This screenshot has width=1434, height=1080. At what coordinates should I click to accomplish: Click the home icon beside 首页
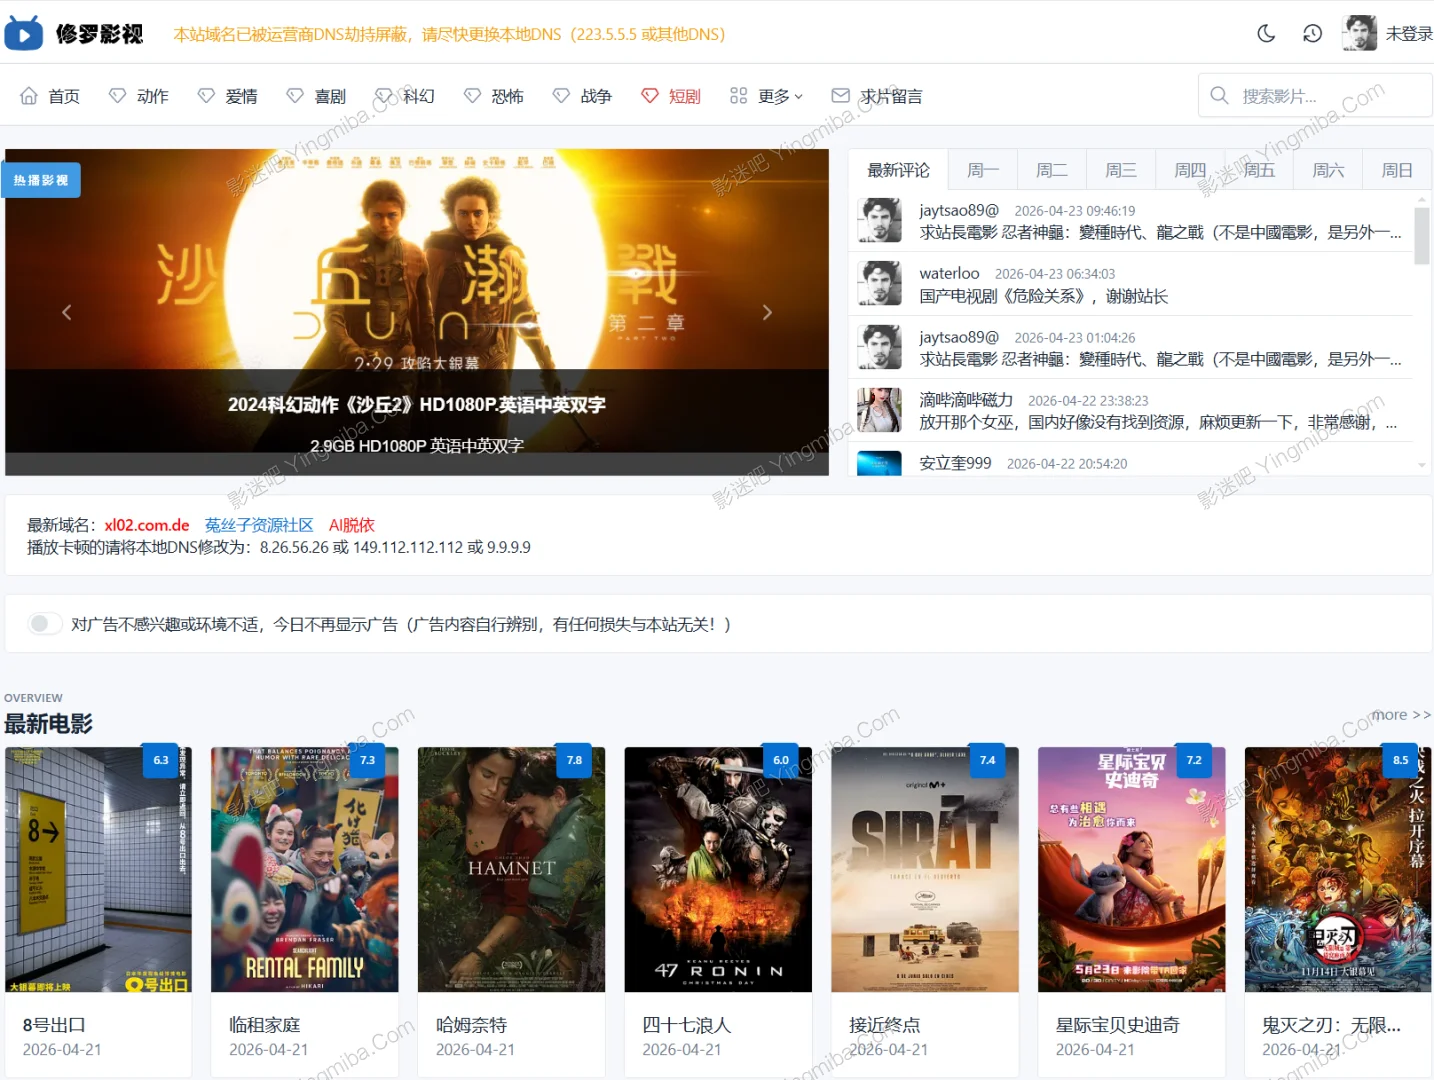click(29, 96)
